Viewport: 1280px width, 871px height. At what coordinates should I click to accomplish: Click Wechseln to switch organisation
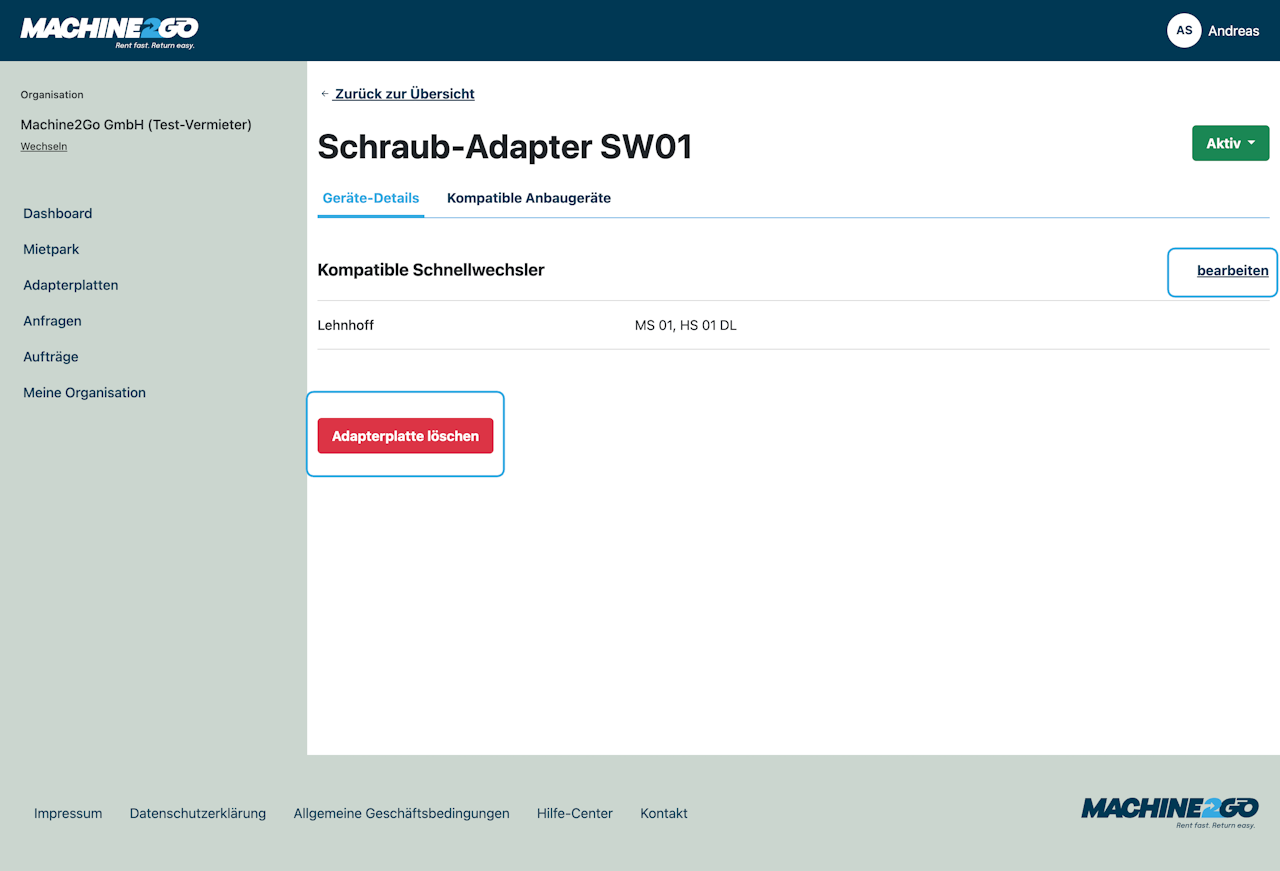(44, 146)
